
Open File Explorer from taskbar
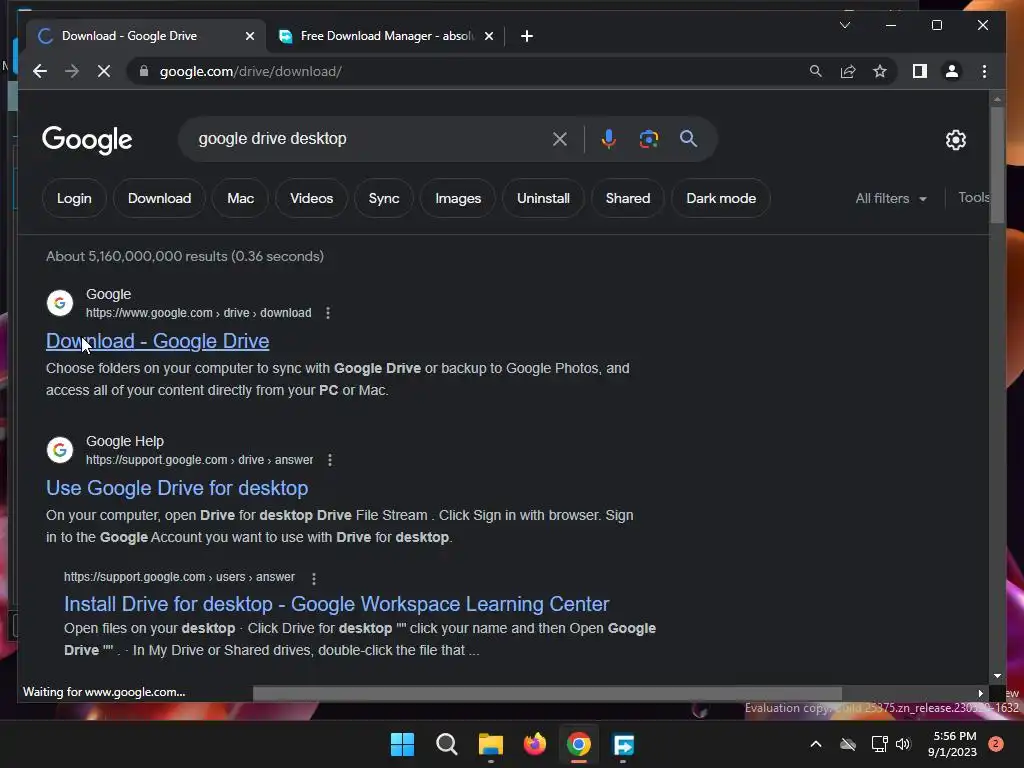click(490, 744)
